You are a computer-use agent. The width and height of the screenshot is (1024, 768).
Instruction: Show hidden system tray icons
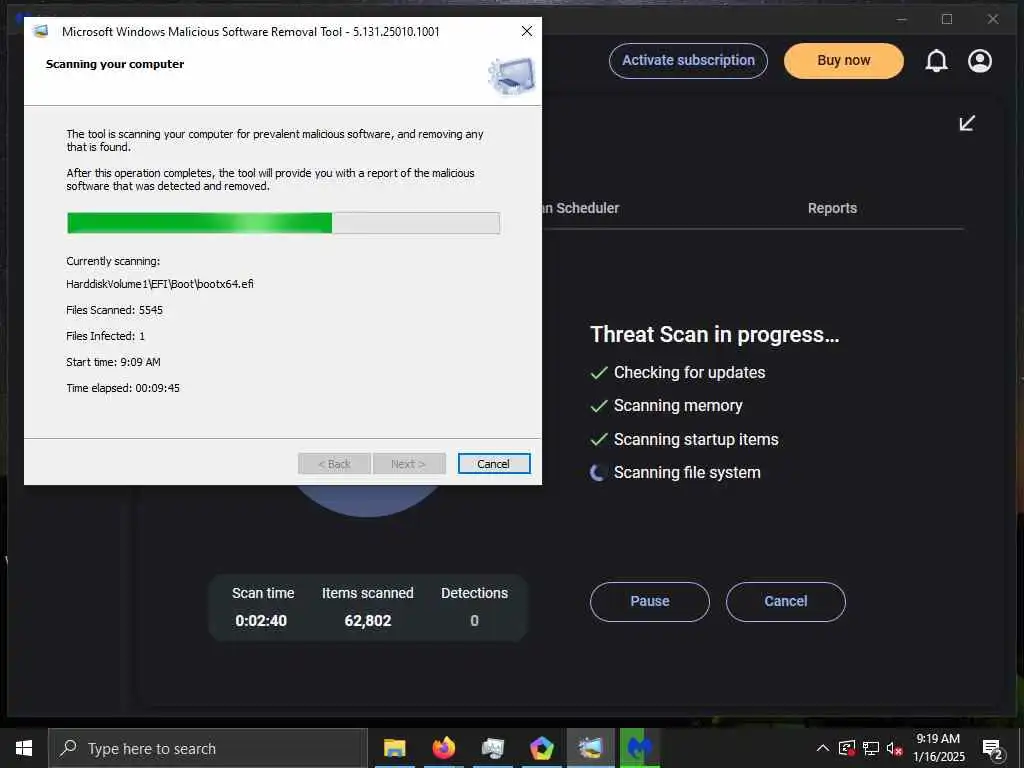click(823, 748)
